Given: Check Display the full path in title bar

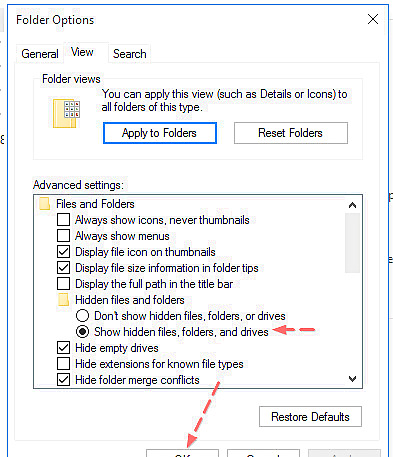Looking at the screenshot, I should [63, 284].
